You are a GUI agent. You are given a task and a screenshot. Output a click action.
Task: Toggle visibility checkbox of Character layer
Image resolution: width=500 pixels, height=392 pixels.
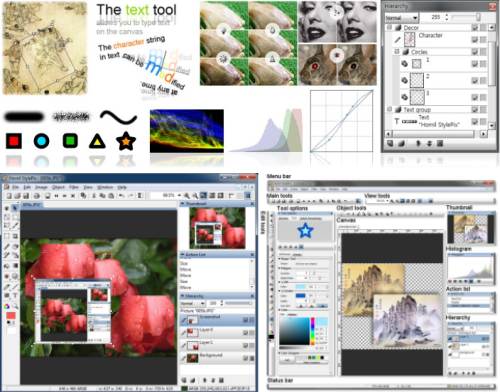pos(475,40)
